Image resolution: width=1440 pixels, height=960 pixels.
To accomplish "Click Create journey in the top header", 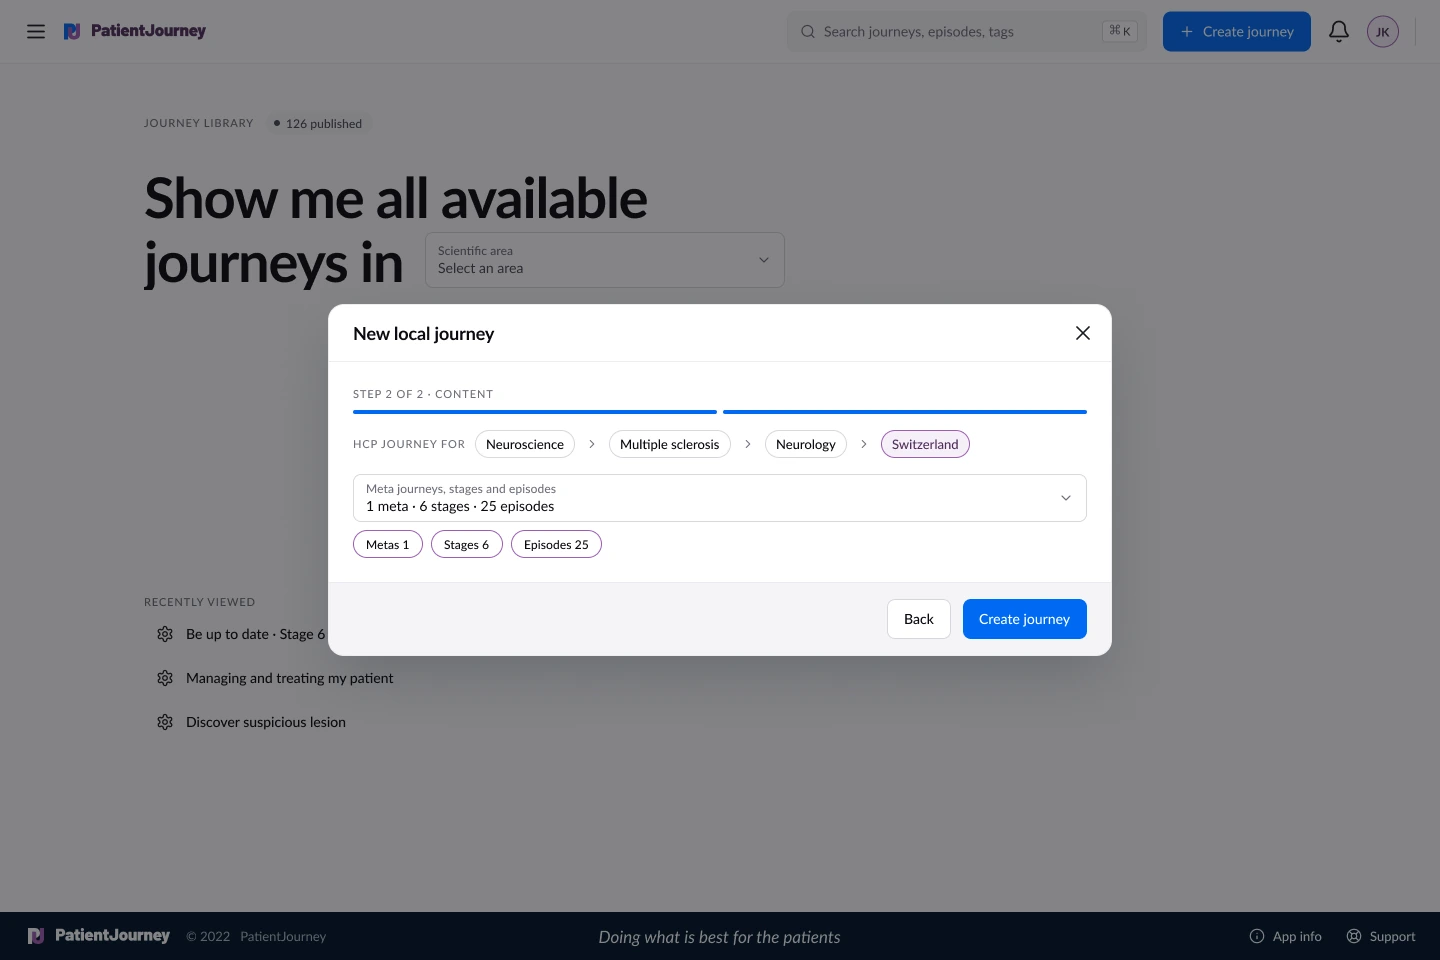I will (1237, 31).
